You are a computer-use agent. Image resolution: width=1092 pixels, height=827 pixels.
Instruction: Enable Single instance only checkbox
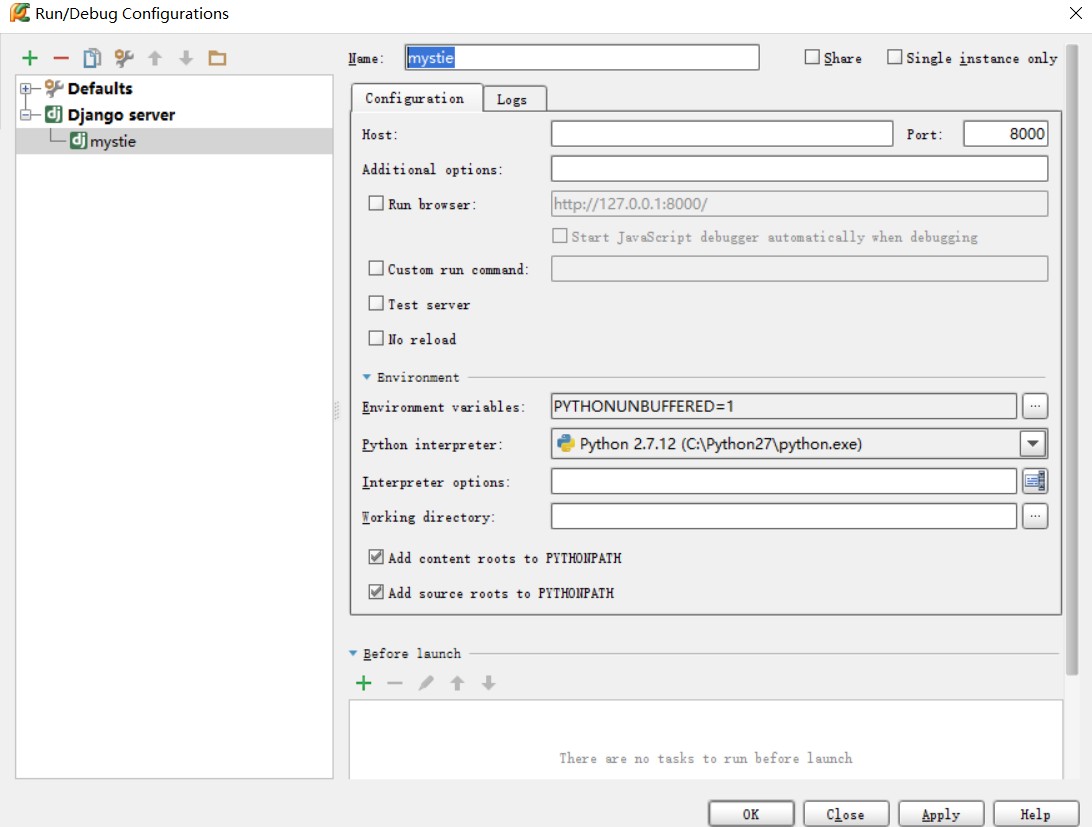(894, 57)
